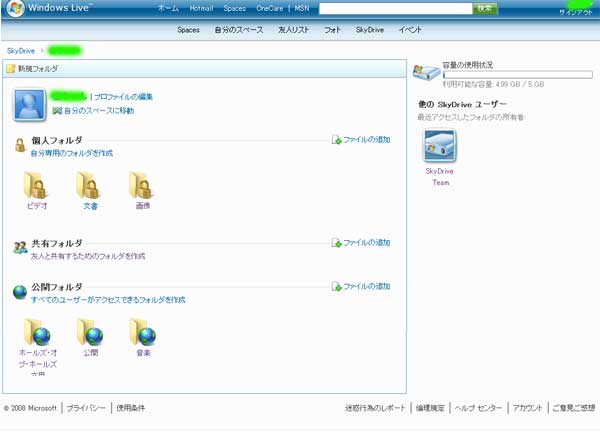Click the padlock icon beside 個人フォルダ
Viewport: 600px width, 436px height.
20,145
